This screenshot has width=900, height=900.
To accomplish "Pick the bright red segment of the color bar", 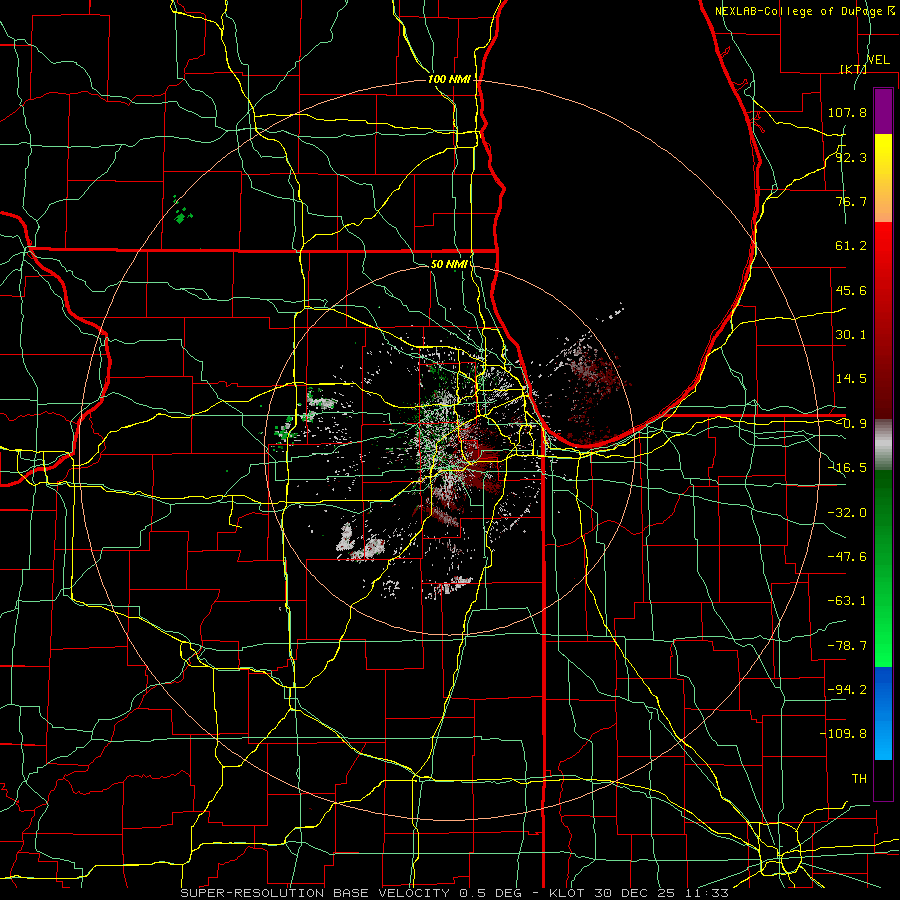I will pyautogui.click(x=883, y=321).
